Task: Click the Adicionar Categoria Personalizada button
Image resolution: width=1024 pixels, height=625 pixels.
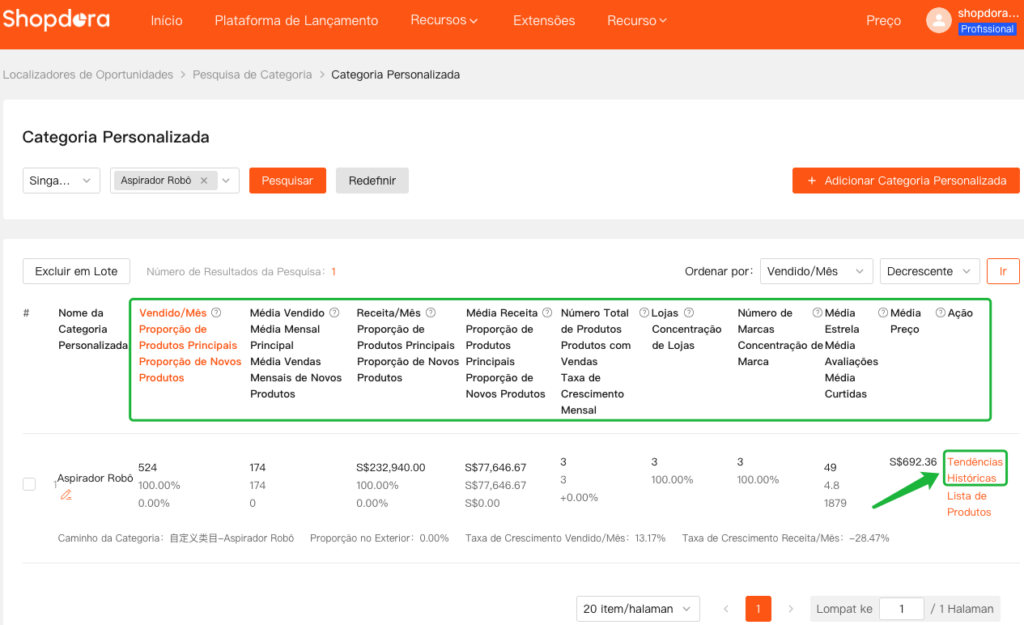Action: [905, 181]
